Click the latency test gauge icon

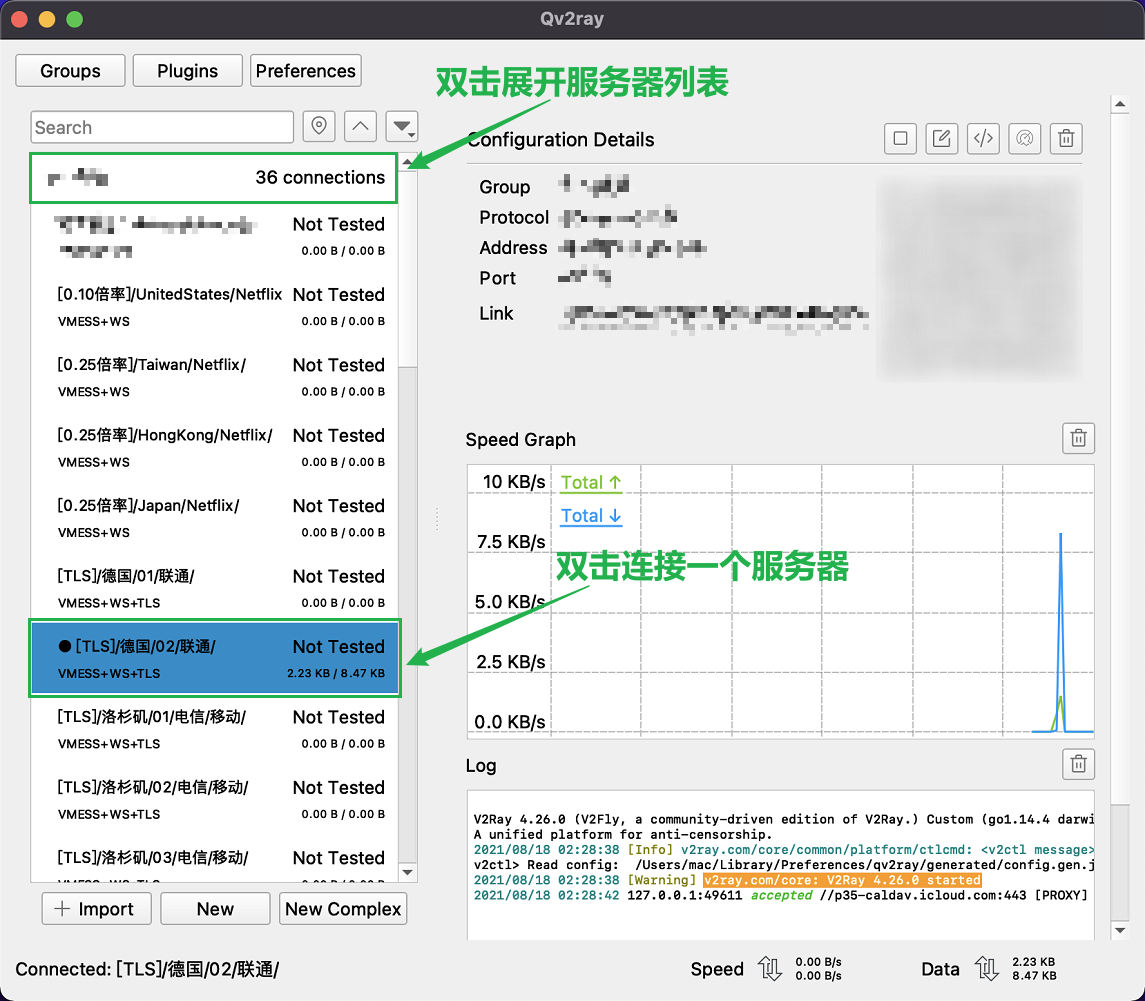point(1025,139)
